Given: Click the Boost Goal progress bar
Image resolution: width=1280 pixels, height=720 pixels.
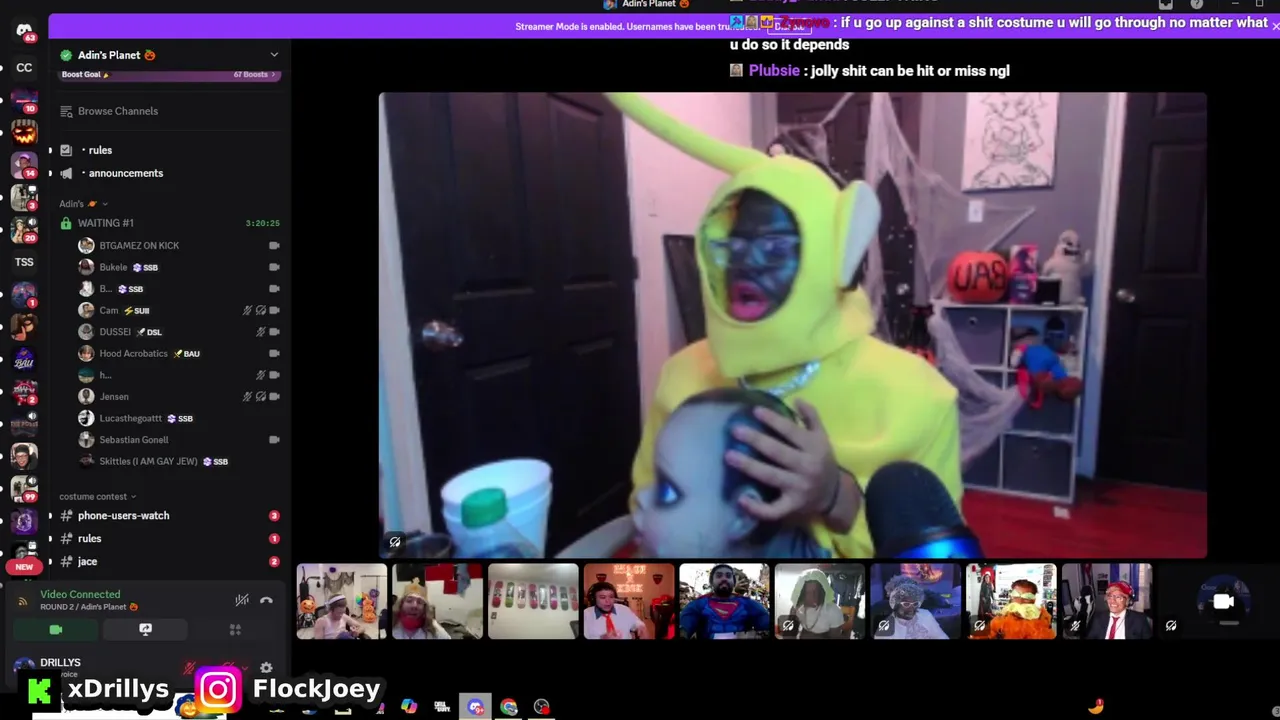Looking at the screenshot, I should click(x=168, y=74).
